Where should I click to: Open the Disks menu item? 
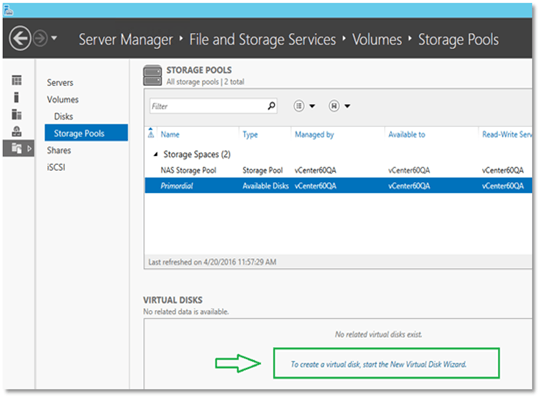click(63, 116)
